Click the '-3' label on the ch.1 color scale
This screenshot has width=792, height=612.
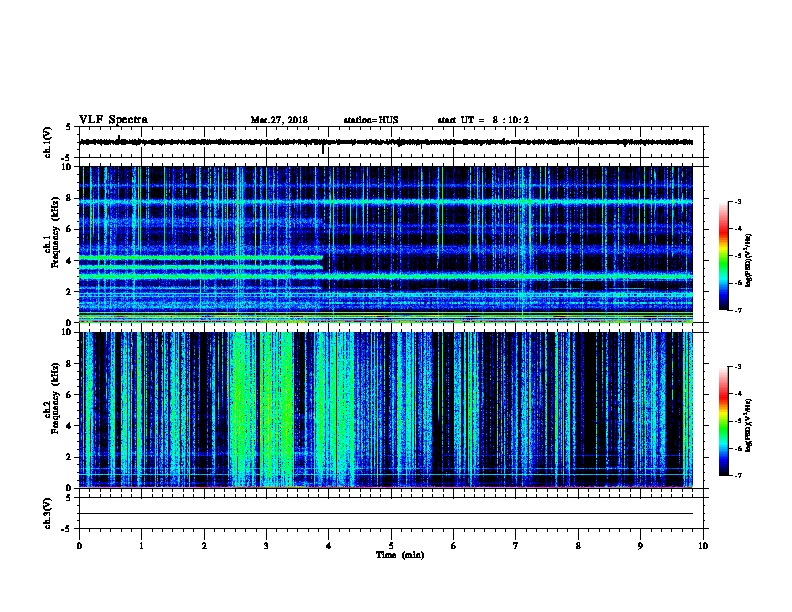pyautogui.click(x=737, y=202)
